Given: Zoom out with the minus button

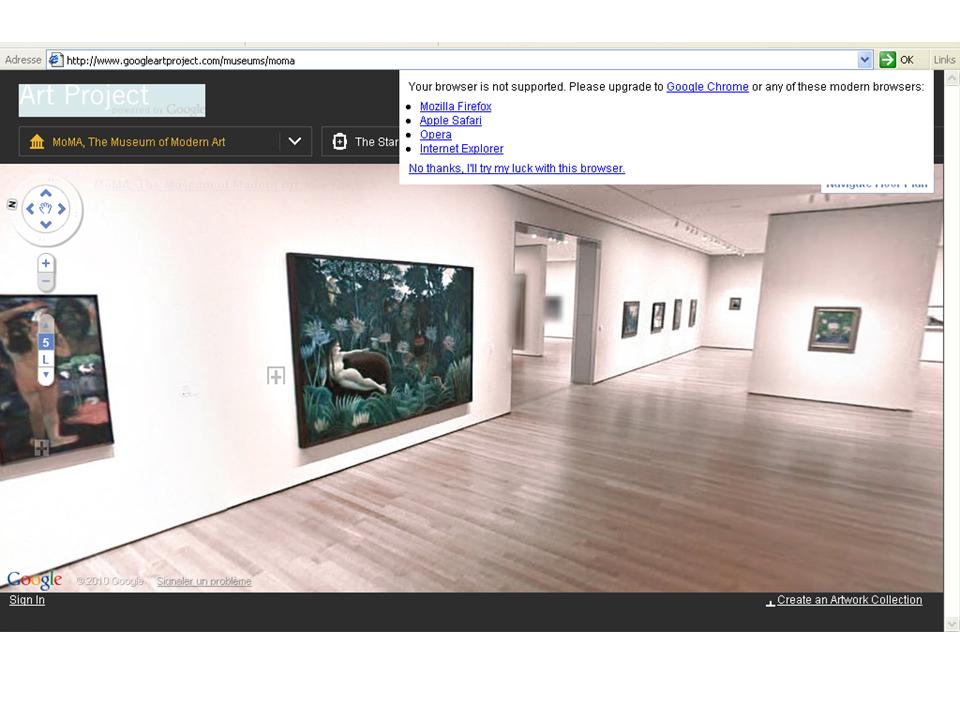Looking at the screenshot, I should point(46,282).
